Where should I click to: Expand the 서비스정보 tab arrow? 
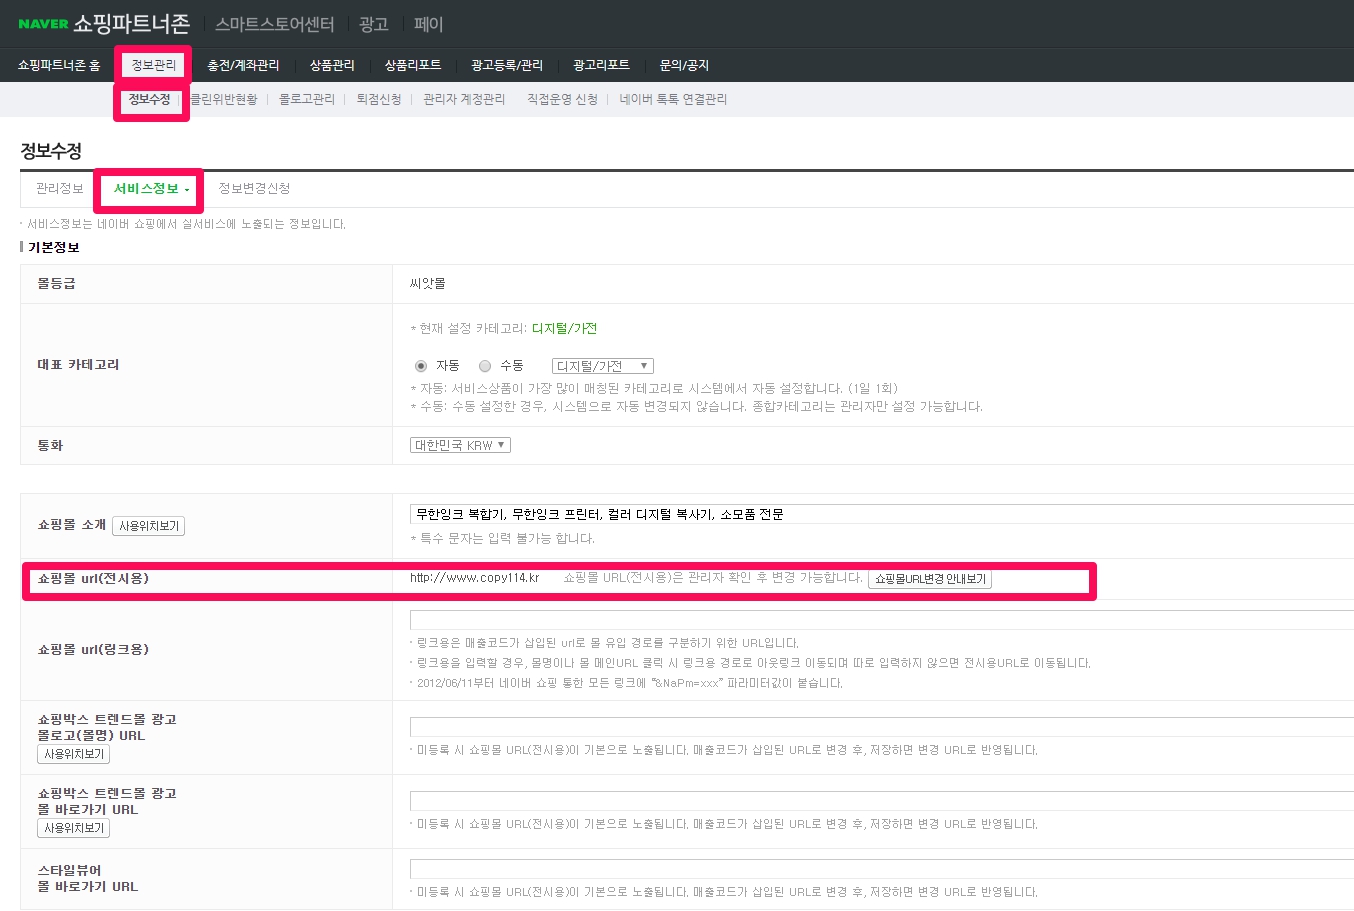pyautogui.click(x=187, y=190)
